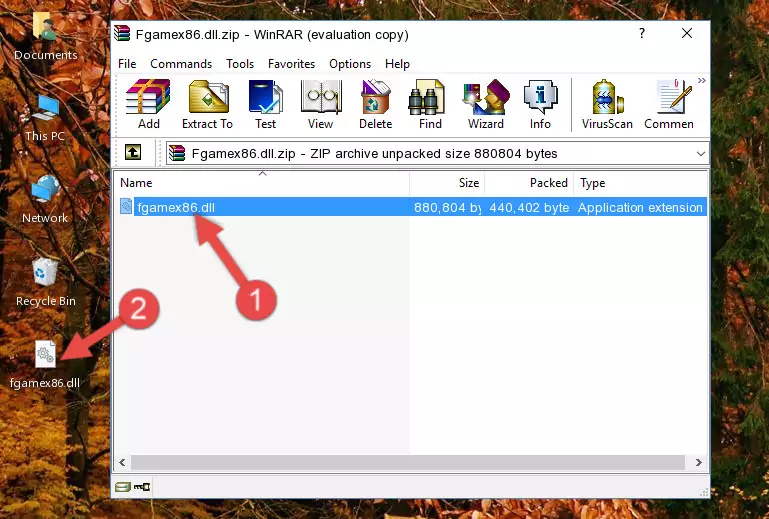This screenshot has height=519, width=769.
Task: Open the File menu
Action: point(127,64)
